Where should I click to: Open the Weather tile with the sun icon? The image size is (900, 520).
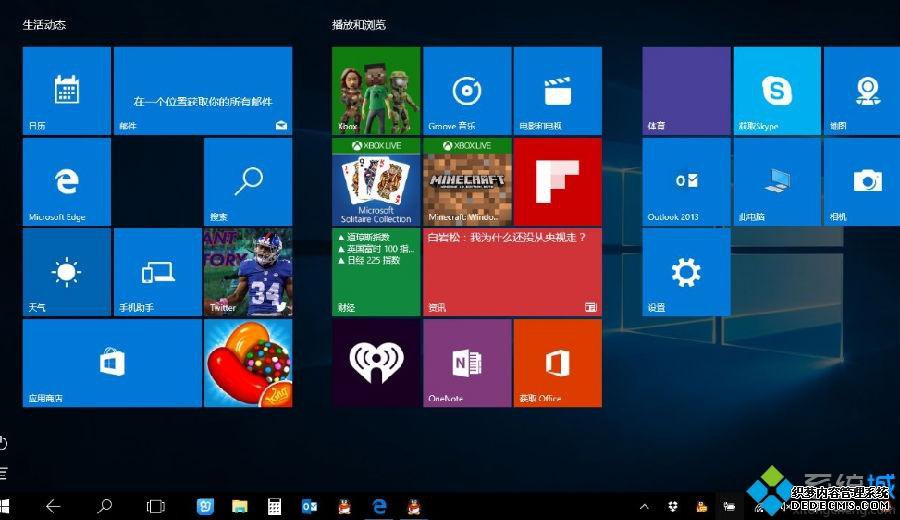tap(67, 272)
